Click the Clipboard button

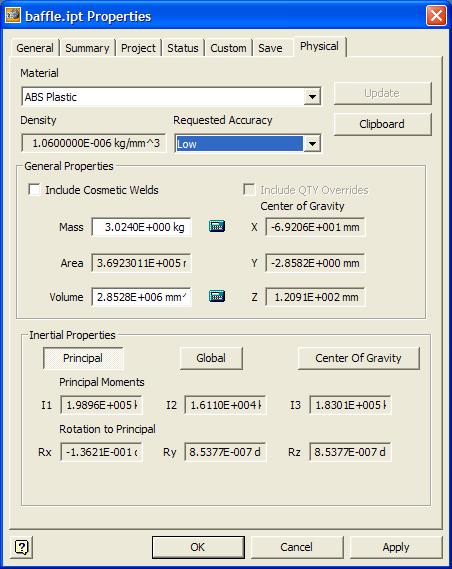click(382, 124)
